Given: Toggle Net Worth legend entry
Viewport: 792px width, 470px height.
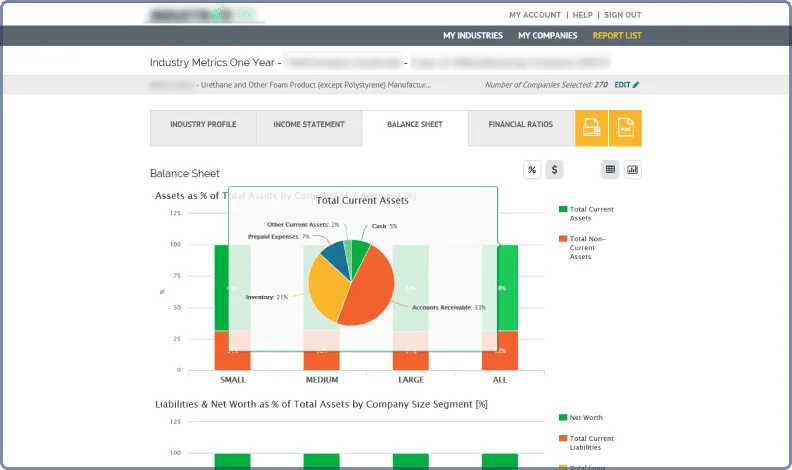Looking at the screenshot, I should pos(580,417).
